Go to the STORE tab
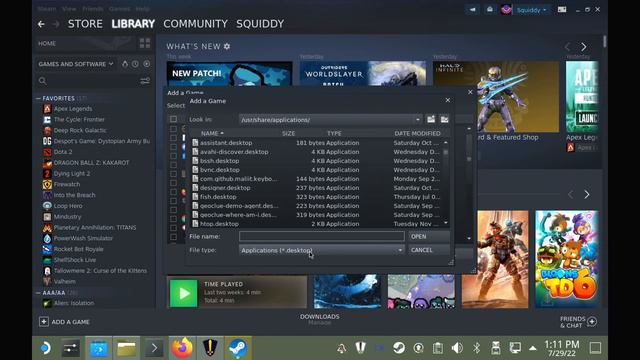Image resolution: width=640 pixels, height=360 pixels. click(85, 24)
